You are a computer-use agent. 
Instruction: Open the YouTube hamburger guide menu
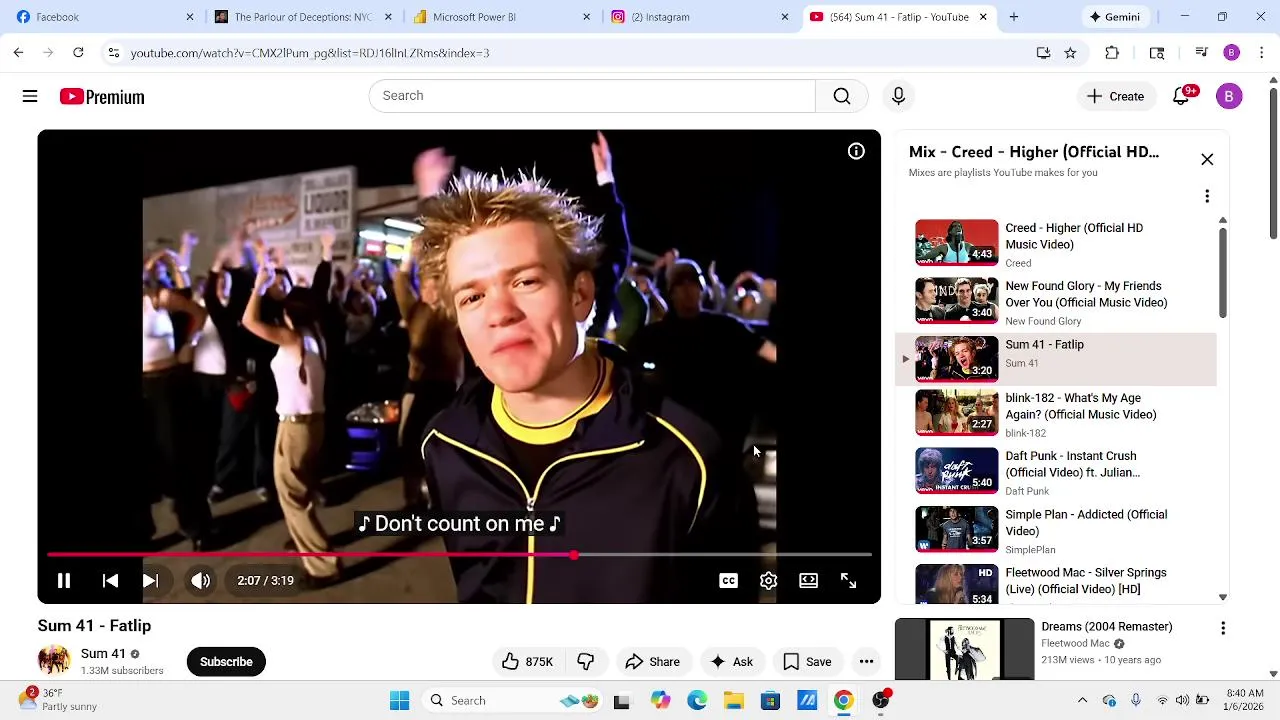pos(30,96)
